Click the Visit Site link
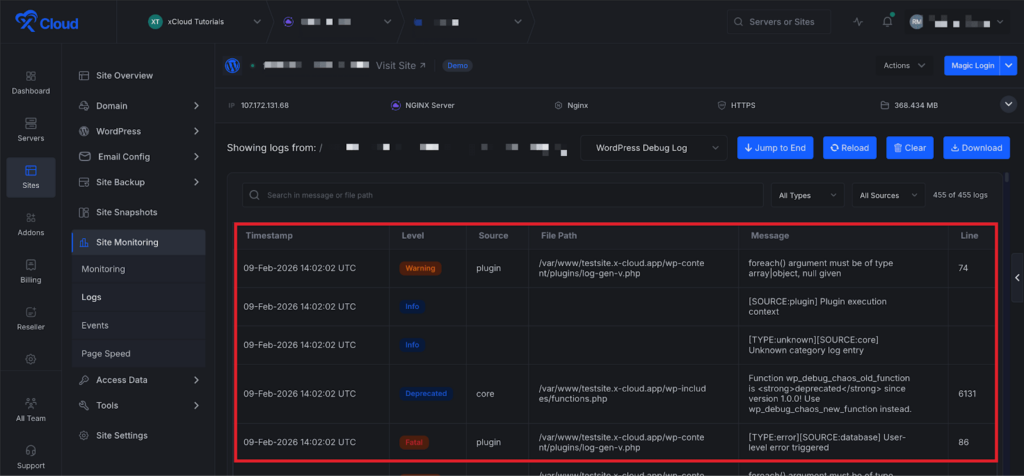 click(400, 66)
